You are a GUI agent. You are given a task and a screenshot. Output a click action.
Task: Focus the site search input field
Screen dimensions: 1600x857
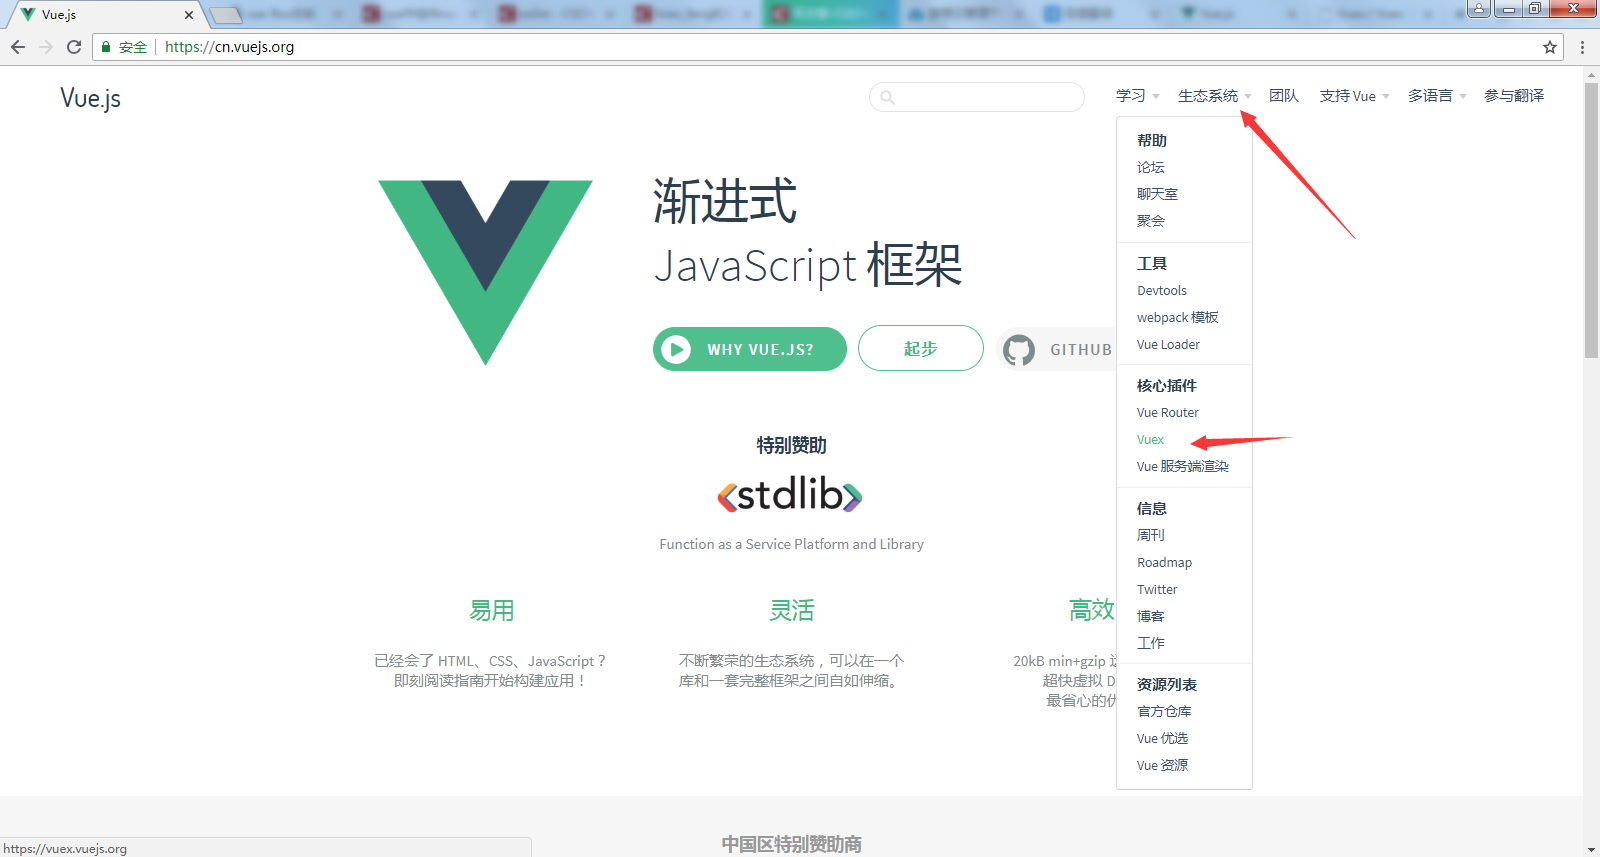pos(977,97)
